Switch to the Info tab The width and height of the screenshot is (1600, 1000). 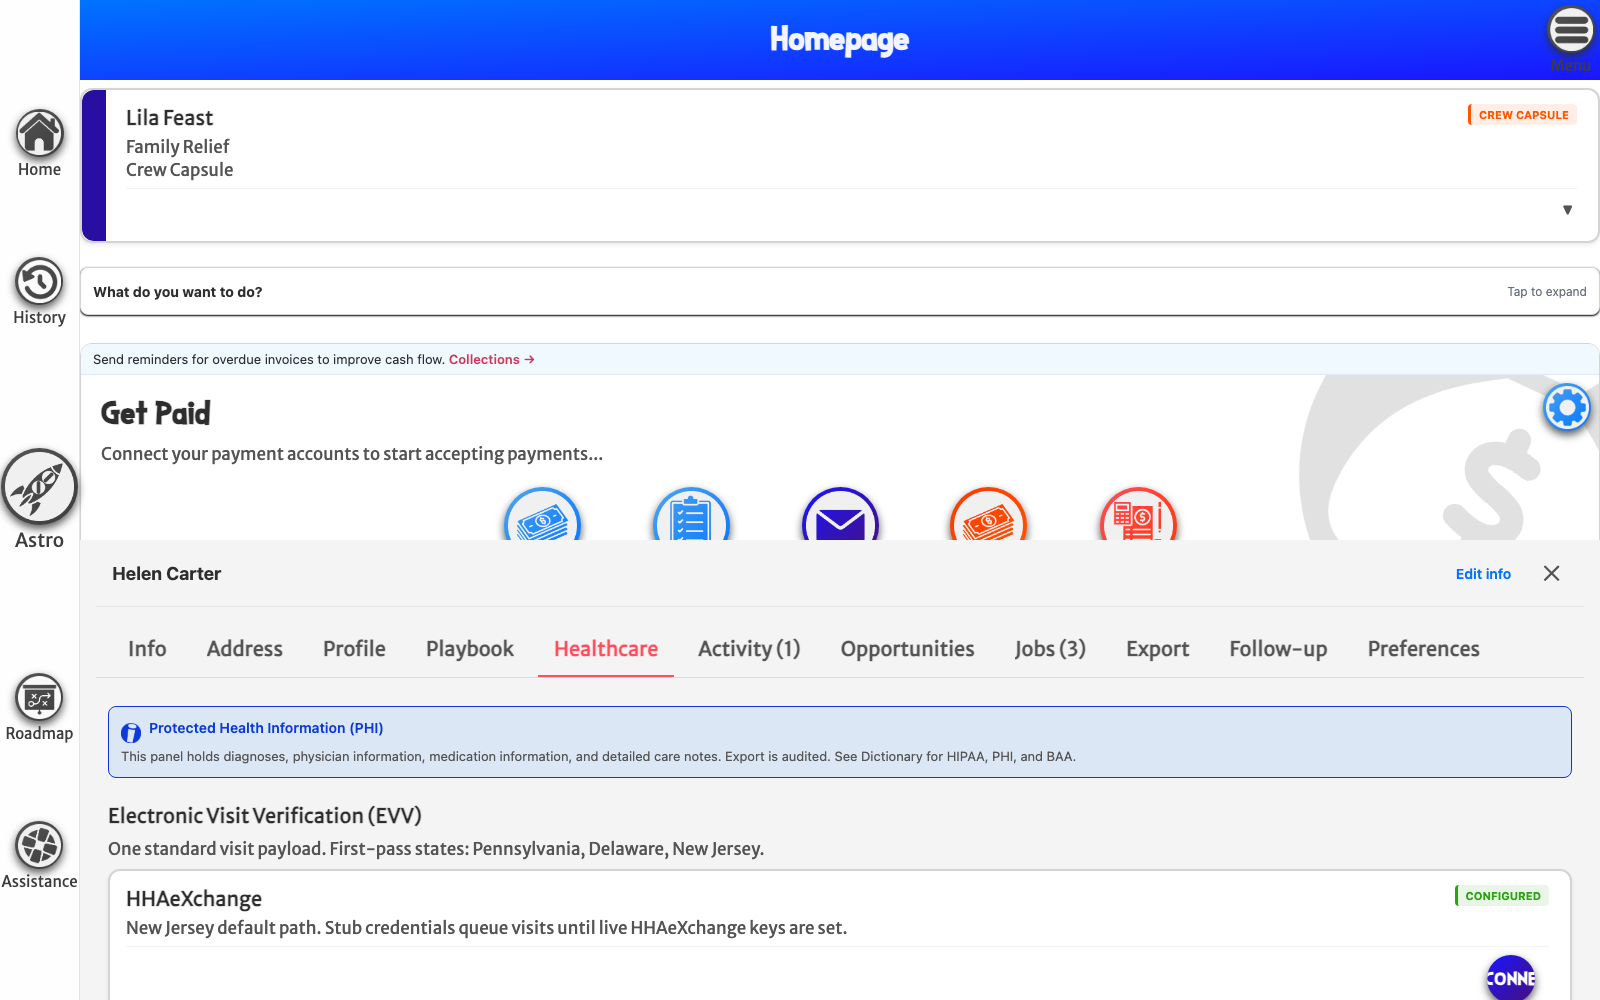(147, 649)
